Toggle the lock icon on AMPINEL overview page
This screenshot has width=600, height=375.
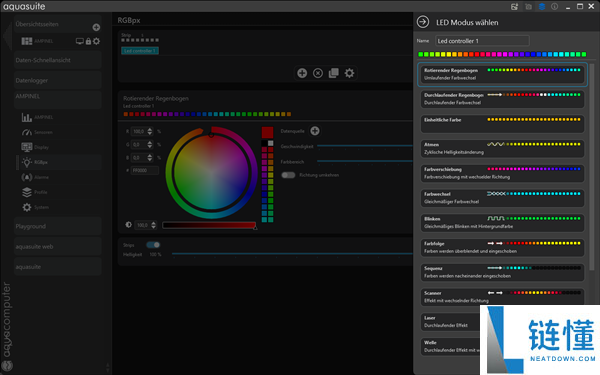(x=88, y=41)
